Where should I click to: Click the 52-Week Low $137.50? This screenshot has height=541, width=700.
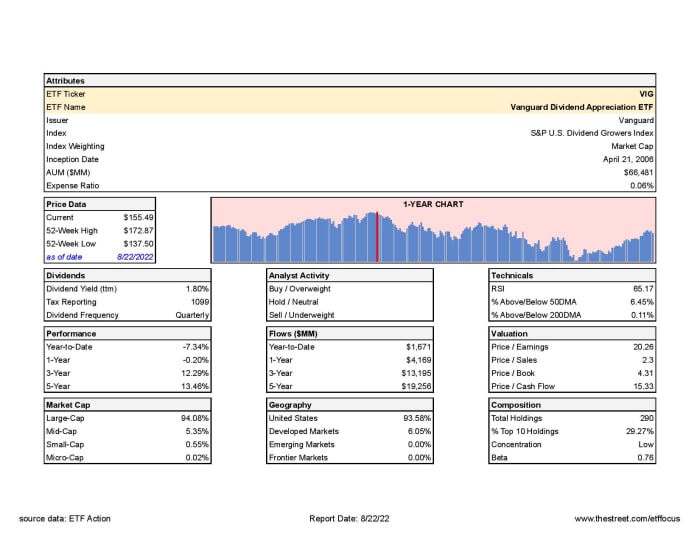coord(138,244)
